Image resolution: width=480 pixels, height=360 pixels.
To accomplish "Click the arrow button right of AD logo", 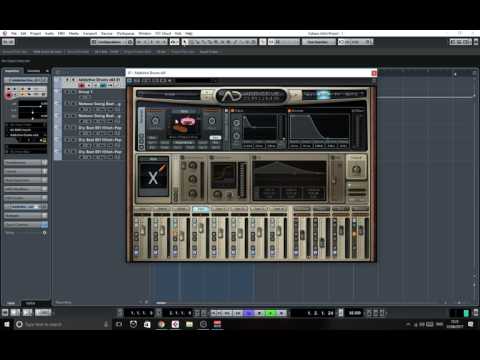I will [x=295, y=95].
